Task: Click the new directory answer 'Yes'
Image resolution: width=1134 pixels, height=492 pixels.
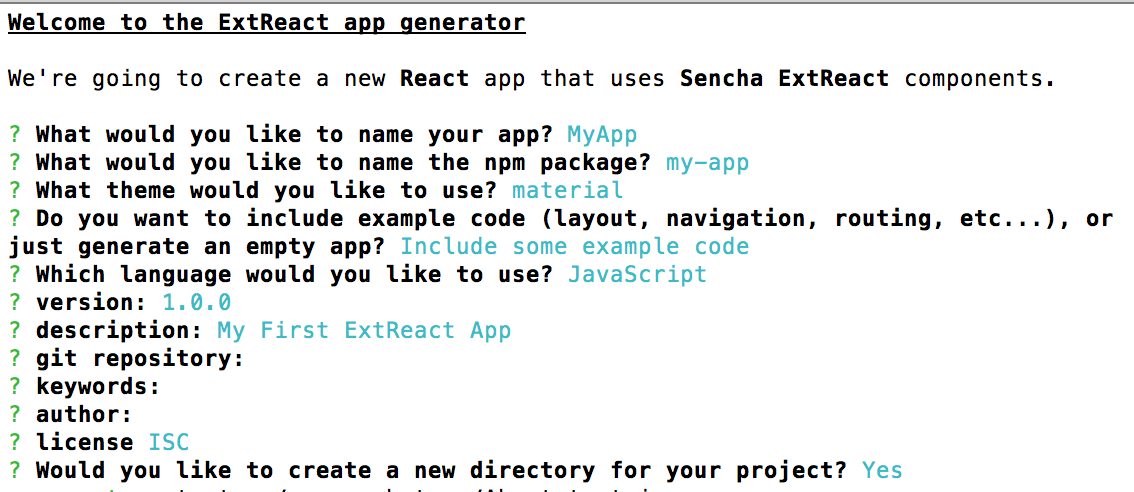Action: 882,470
